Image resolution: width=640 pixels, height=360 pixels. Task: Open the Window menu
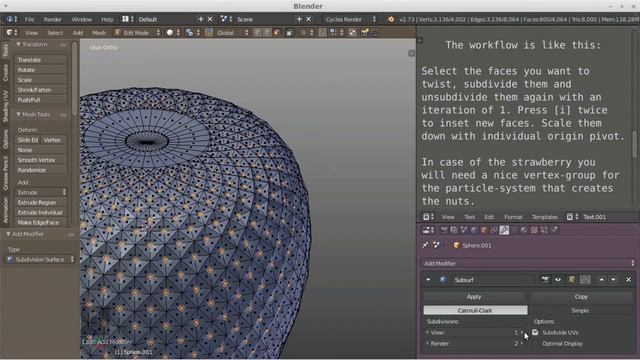point(82,19)
